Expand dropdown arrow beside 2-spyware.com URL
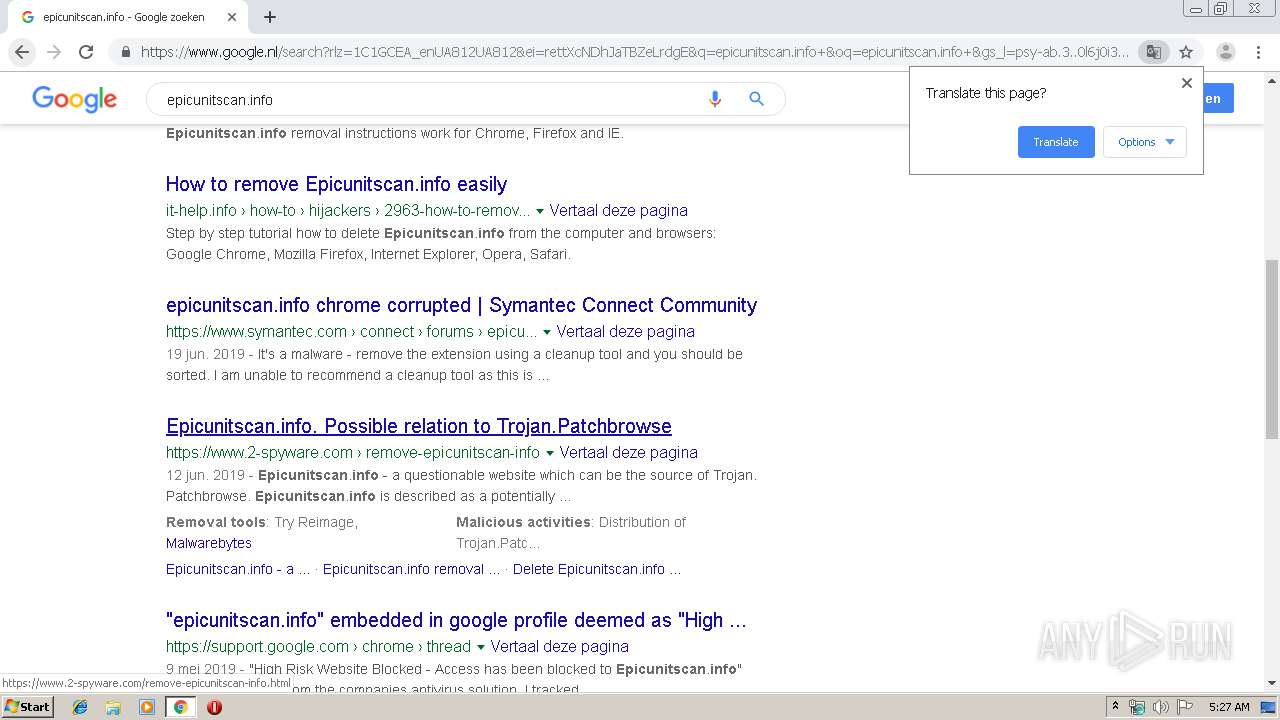1280x720 pixels. point(550,453)
